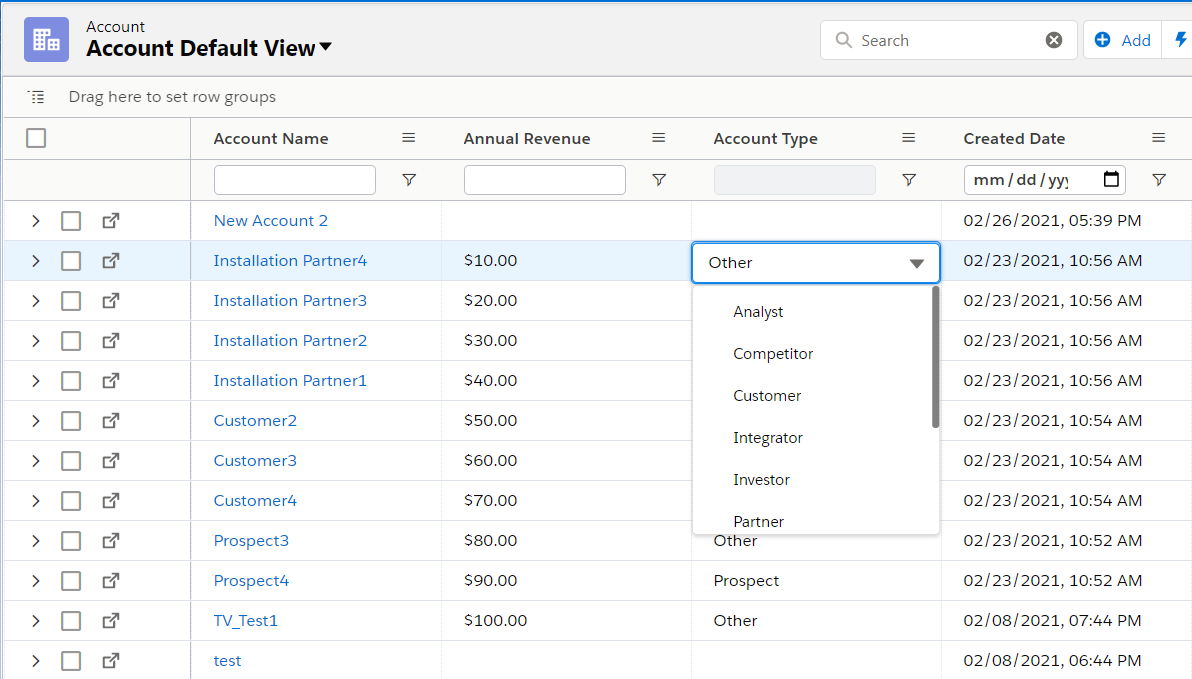Click the Add button

pyautogui.click(x=1122, y=40)
